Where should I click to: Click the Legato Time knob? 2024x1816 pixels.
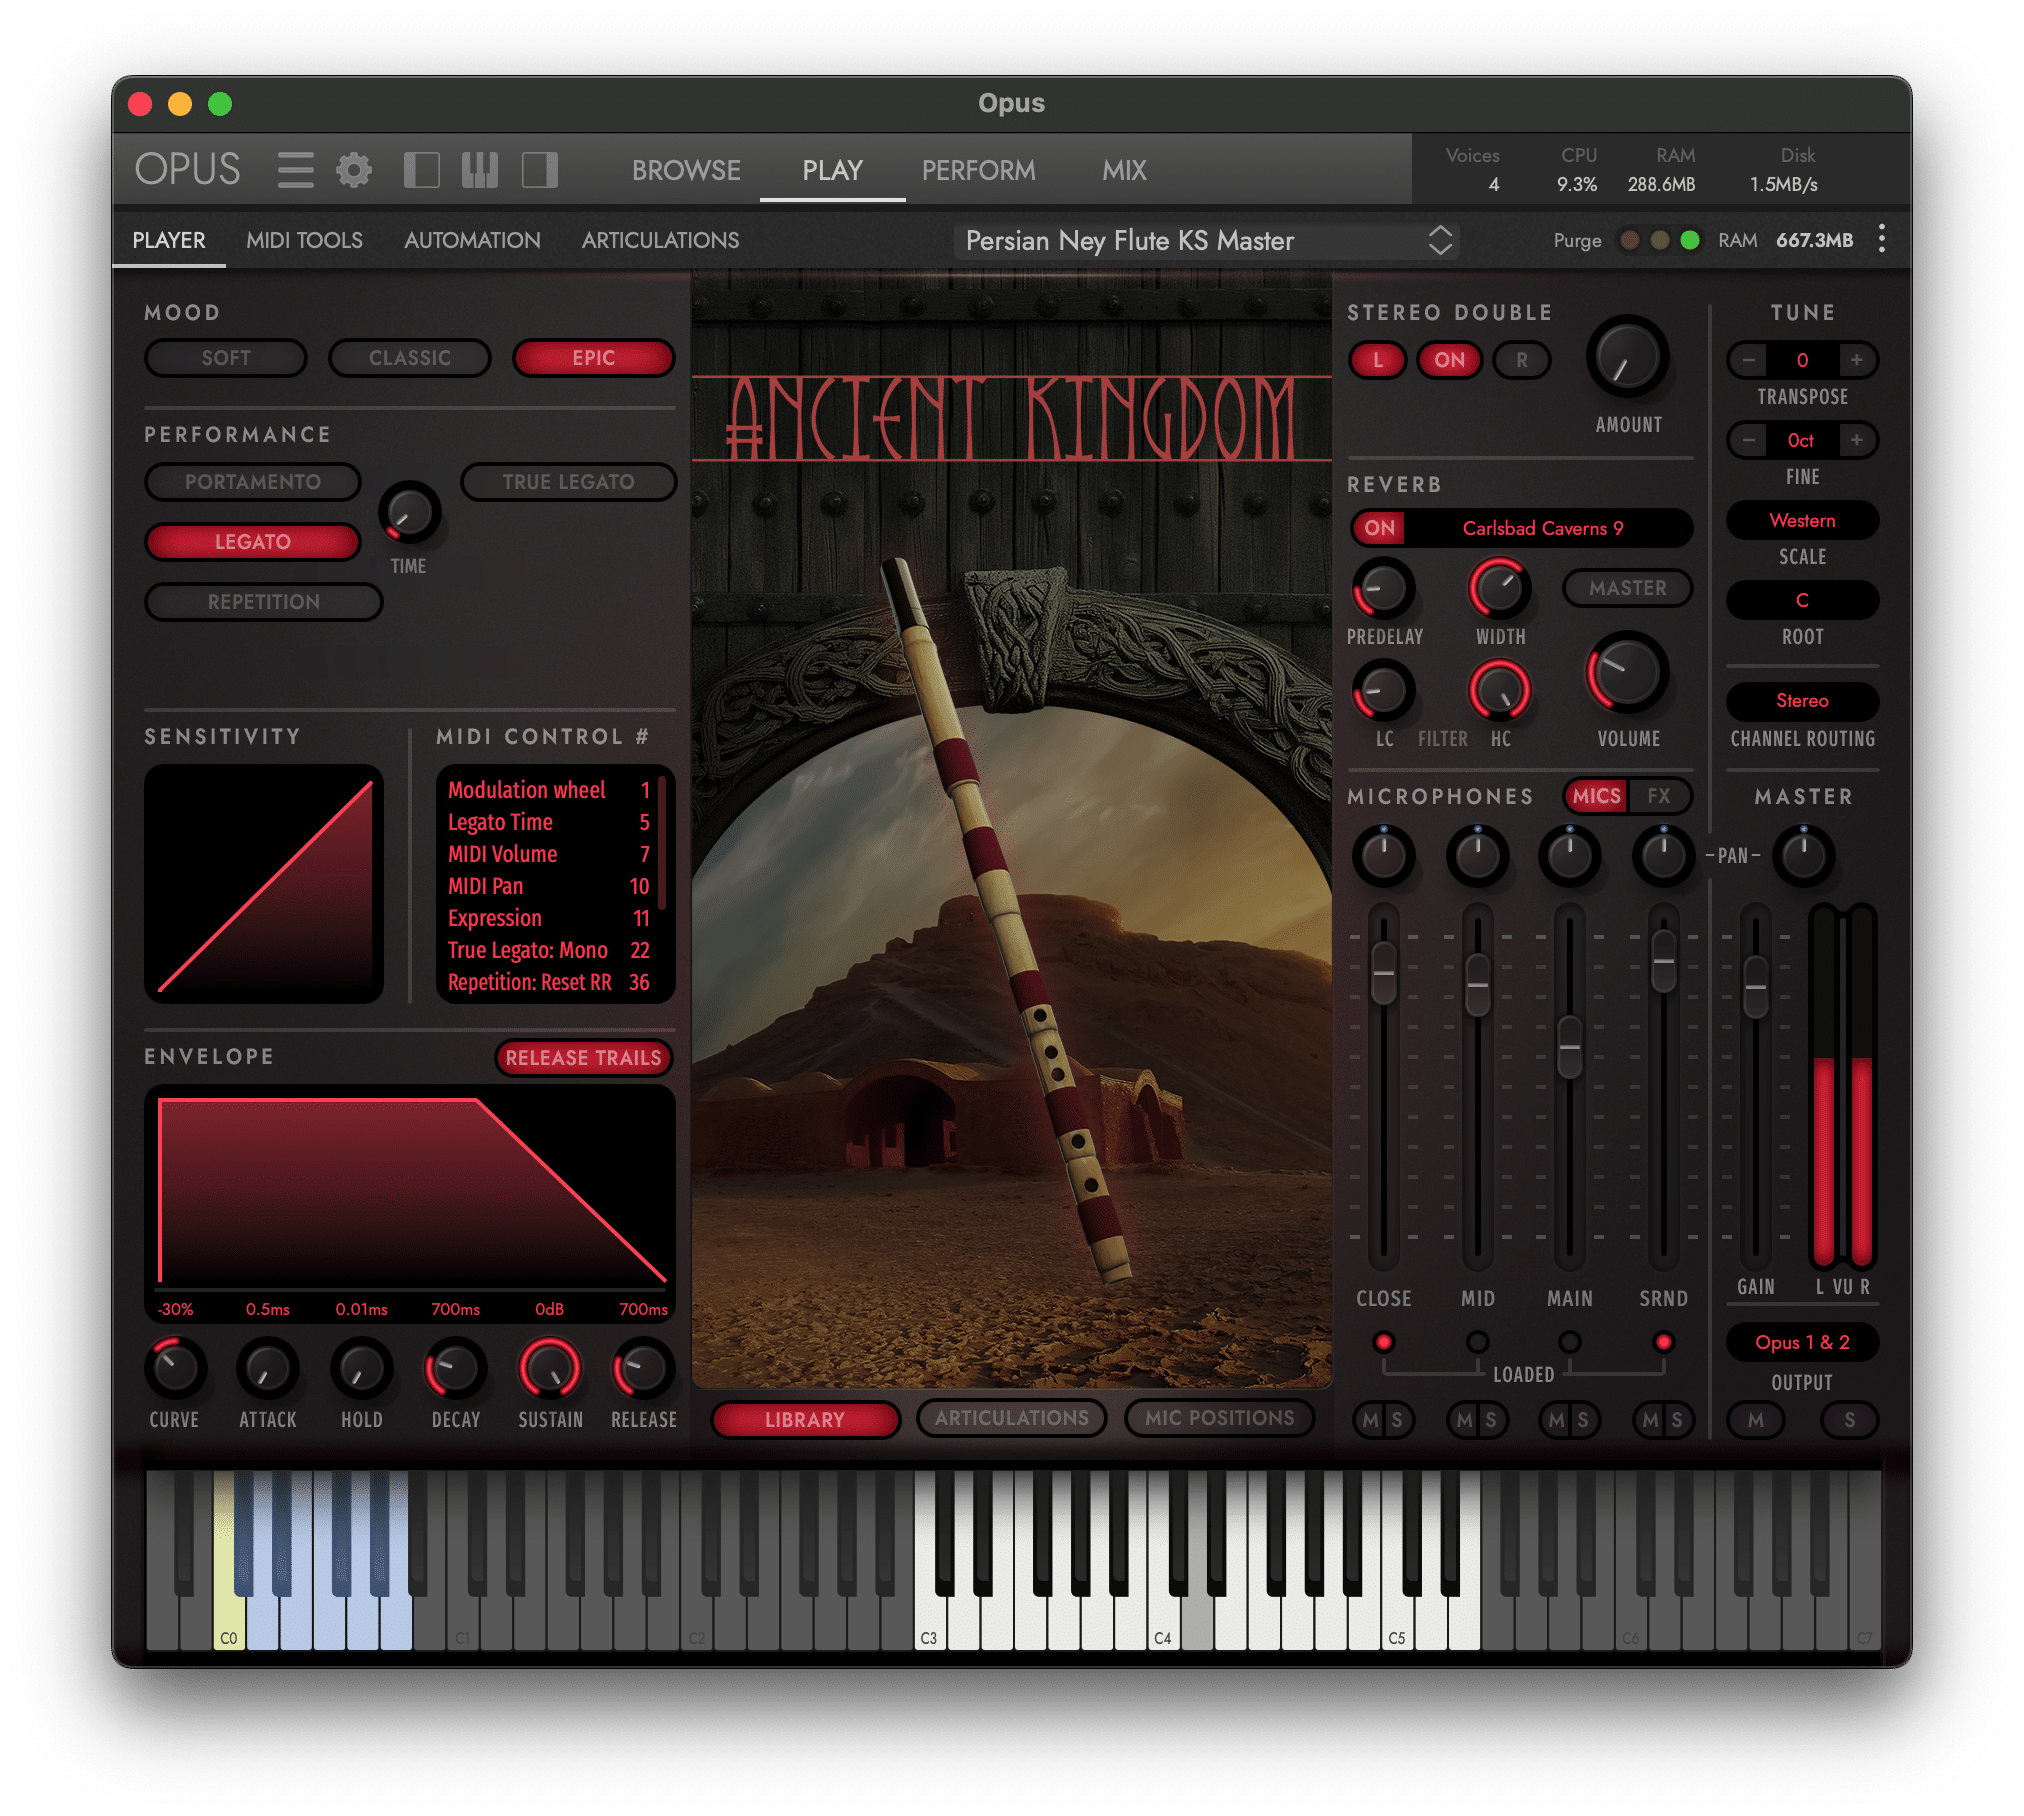(409, 513)
